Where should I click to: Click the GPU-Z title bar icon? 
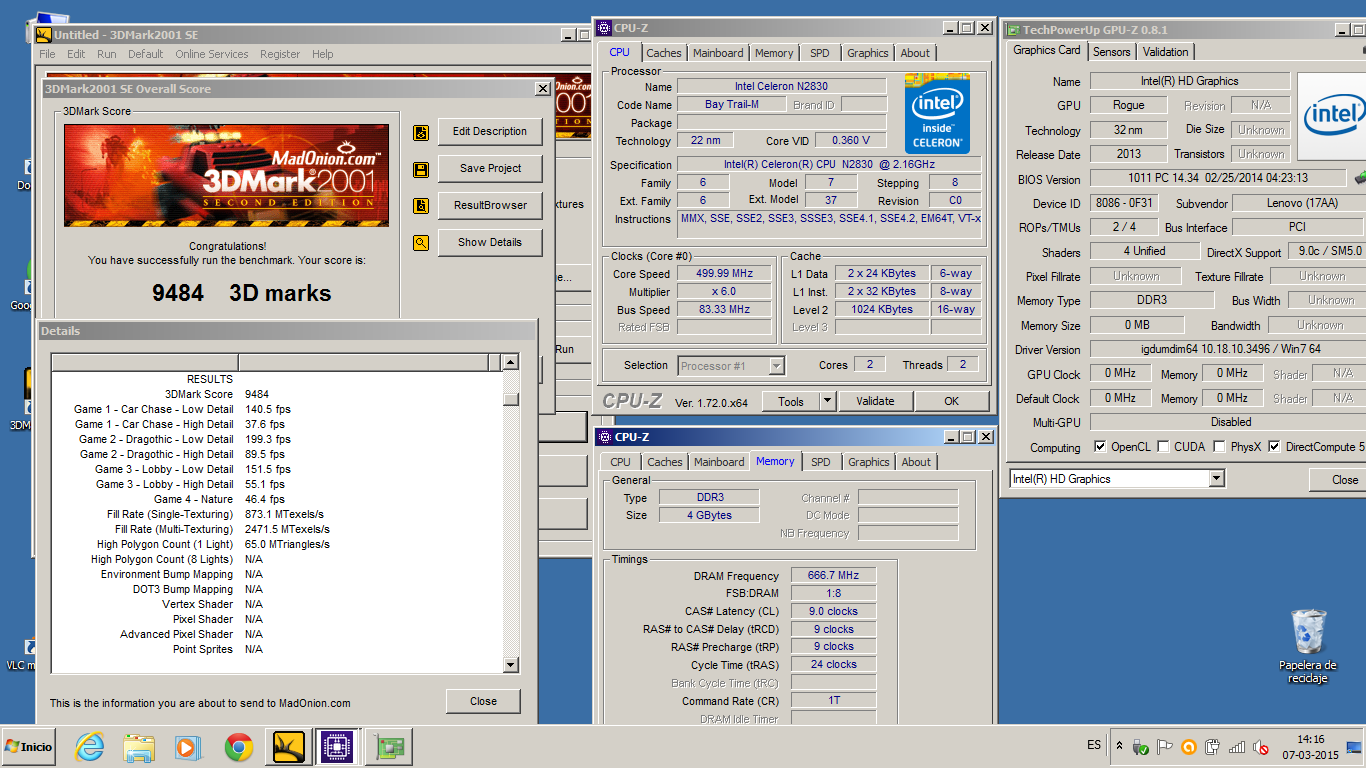1012,30
